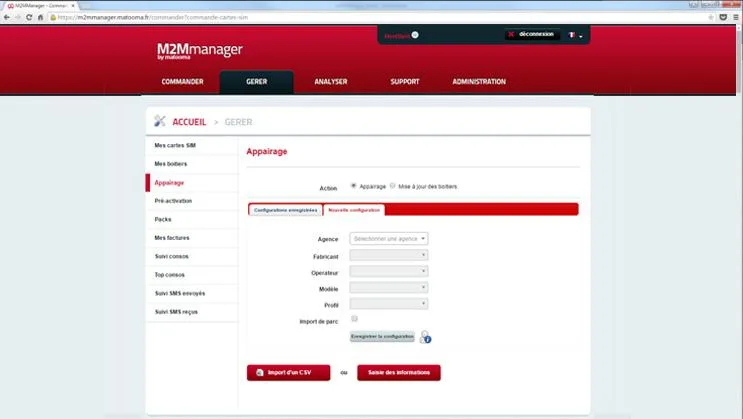Click the browser forward arrow

coord(18,18)
